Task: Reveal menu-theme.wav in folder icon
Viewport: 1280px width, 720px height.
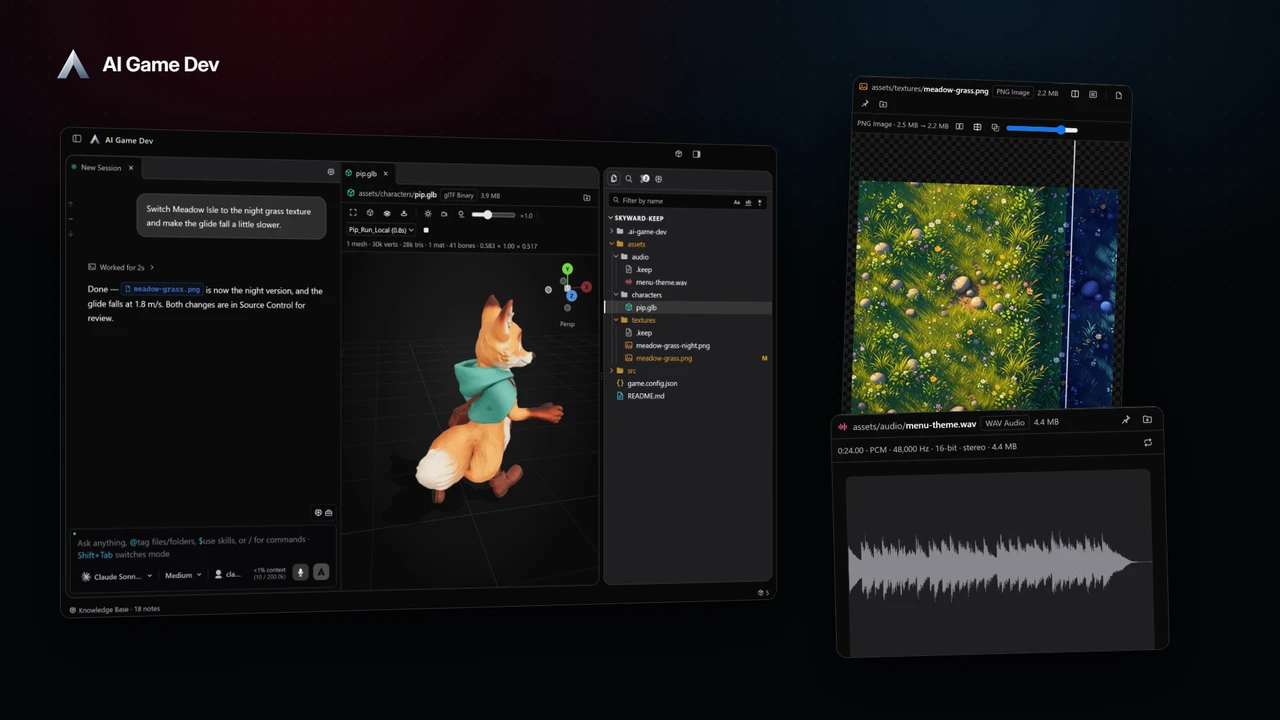Action: (1147, 420)
